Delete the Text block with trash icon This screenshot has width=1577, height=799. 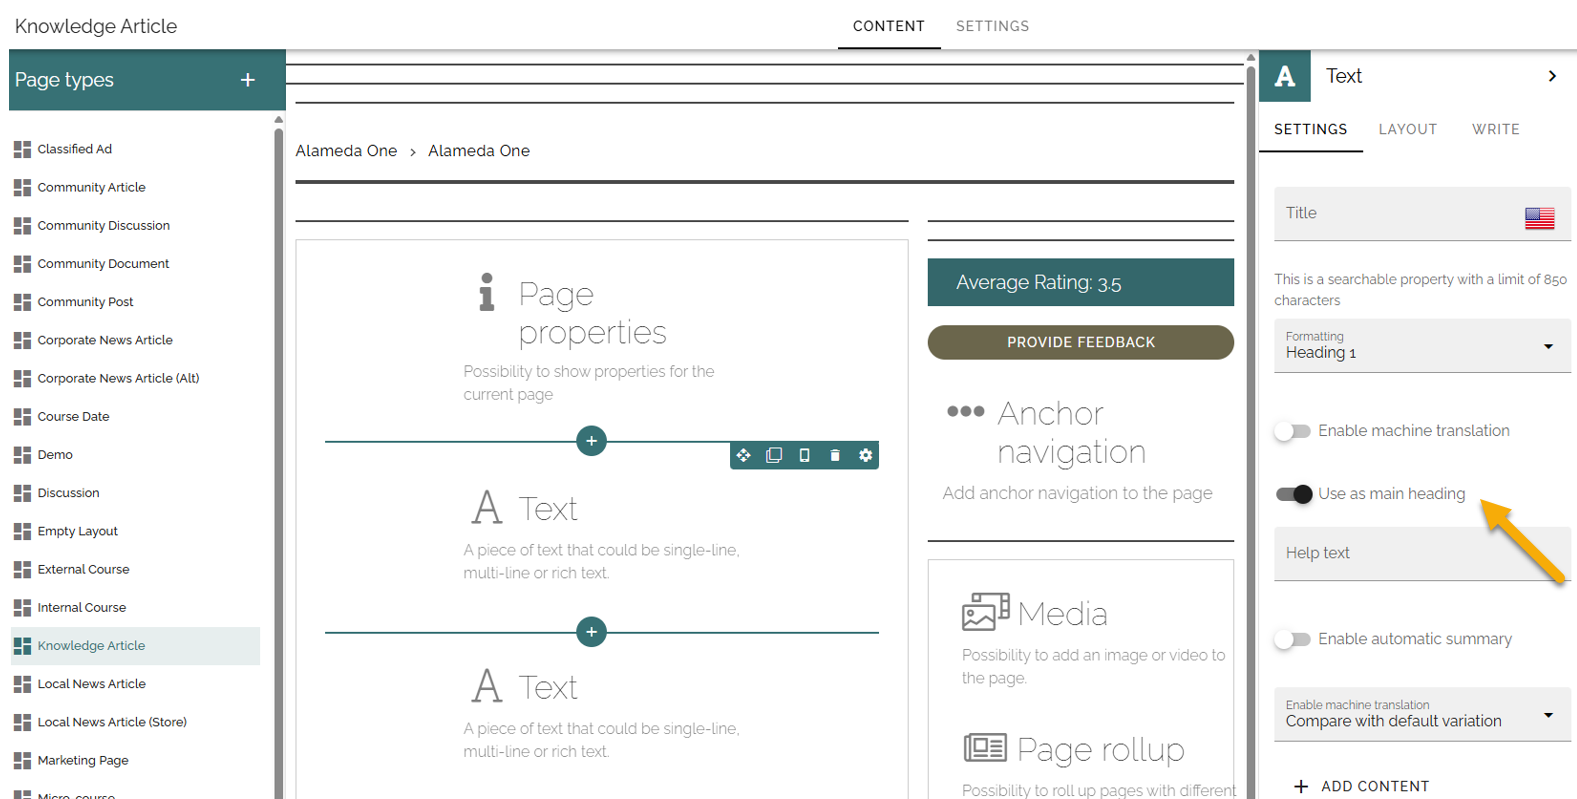coord(835,455)
